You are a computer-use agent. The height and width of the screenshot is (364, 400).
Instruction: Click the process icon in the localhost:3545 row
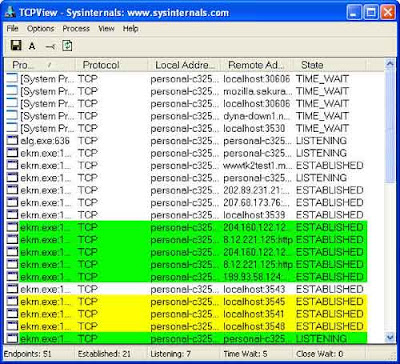(x=12, y=301)
